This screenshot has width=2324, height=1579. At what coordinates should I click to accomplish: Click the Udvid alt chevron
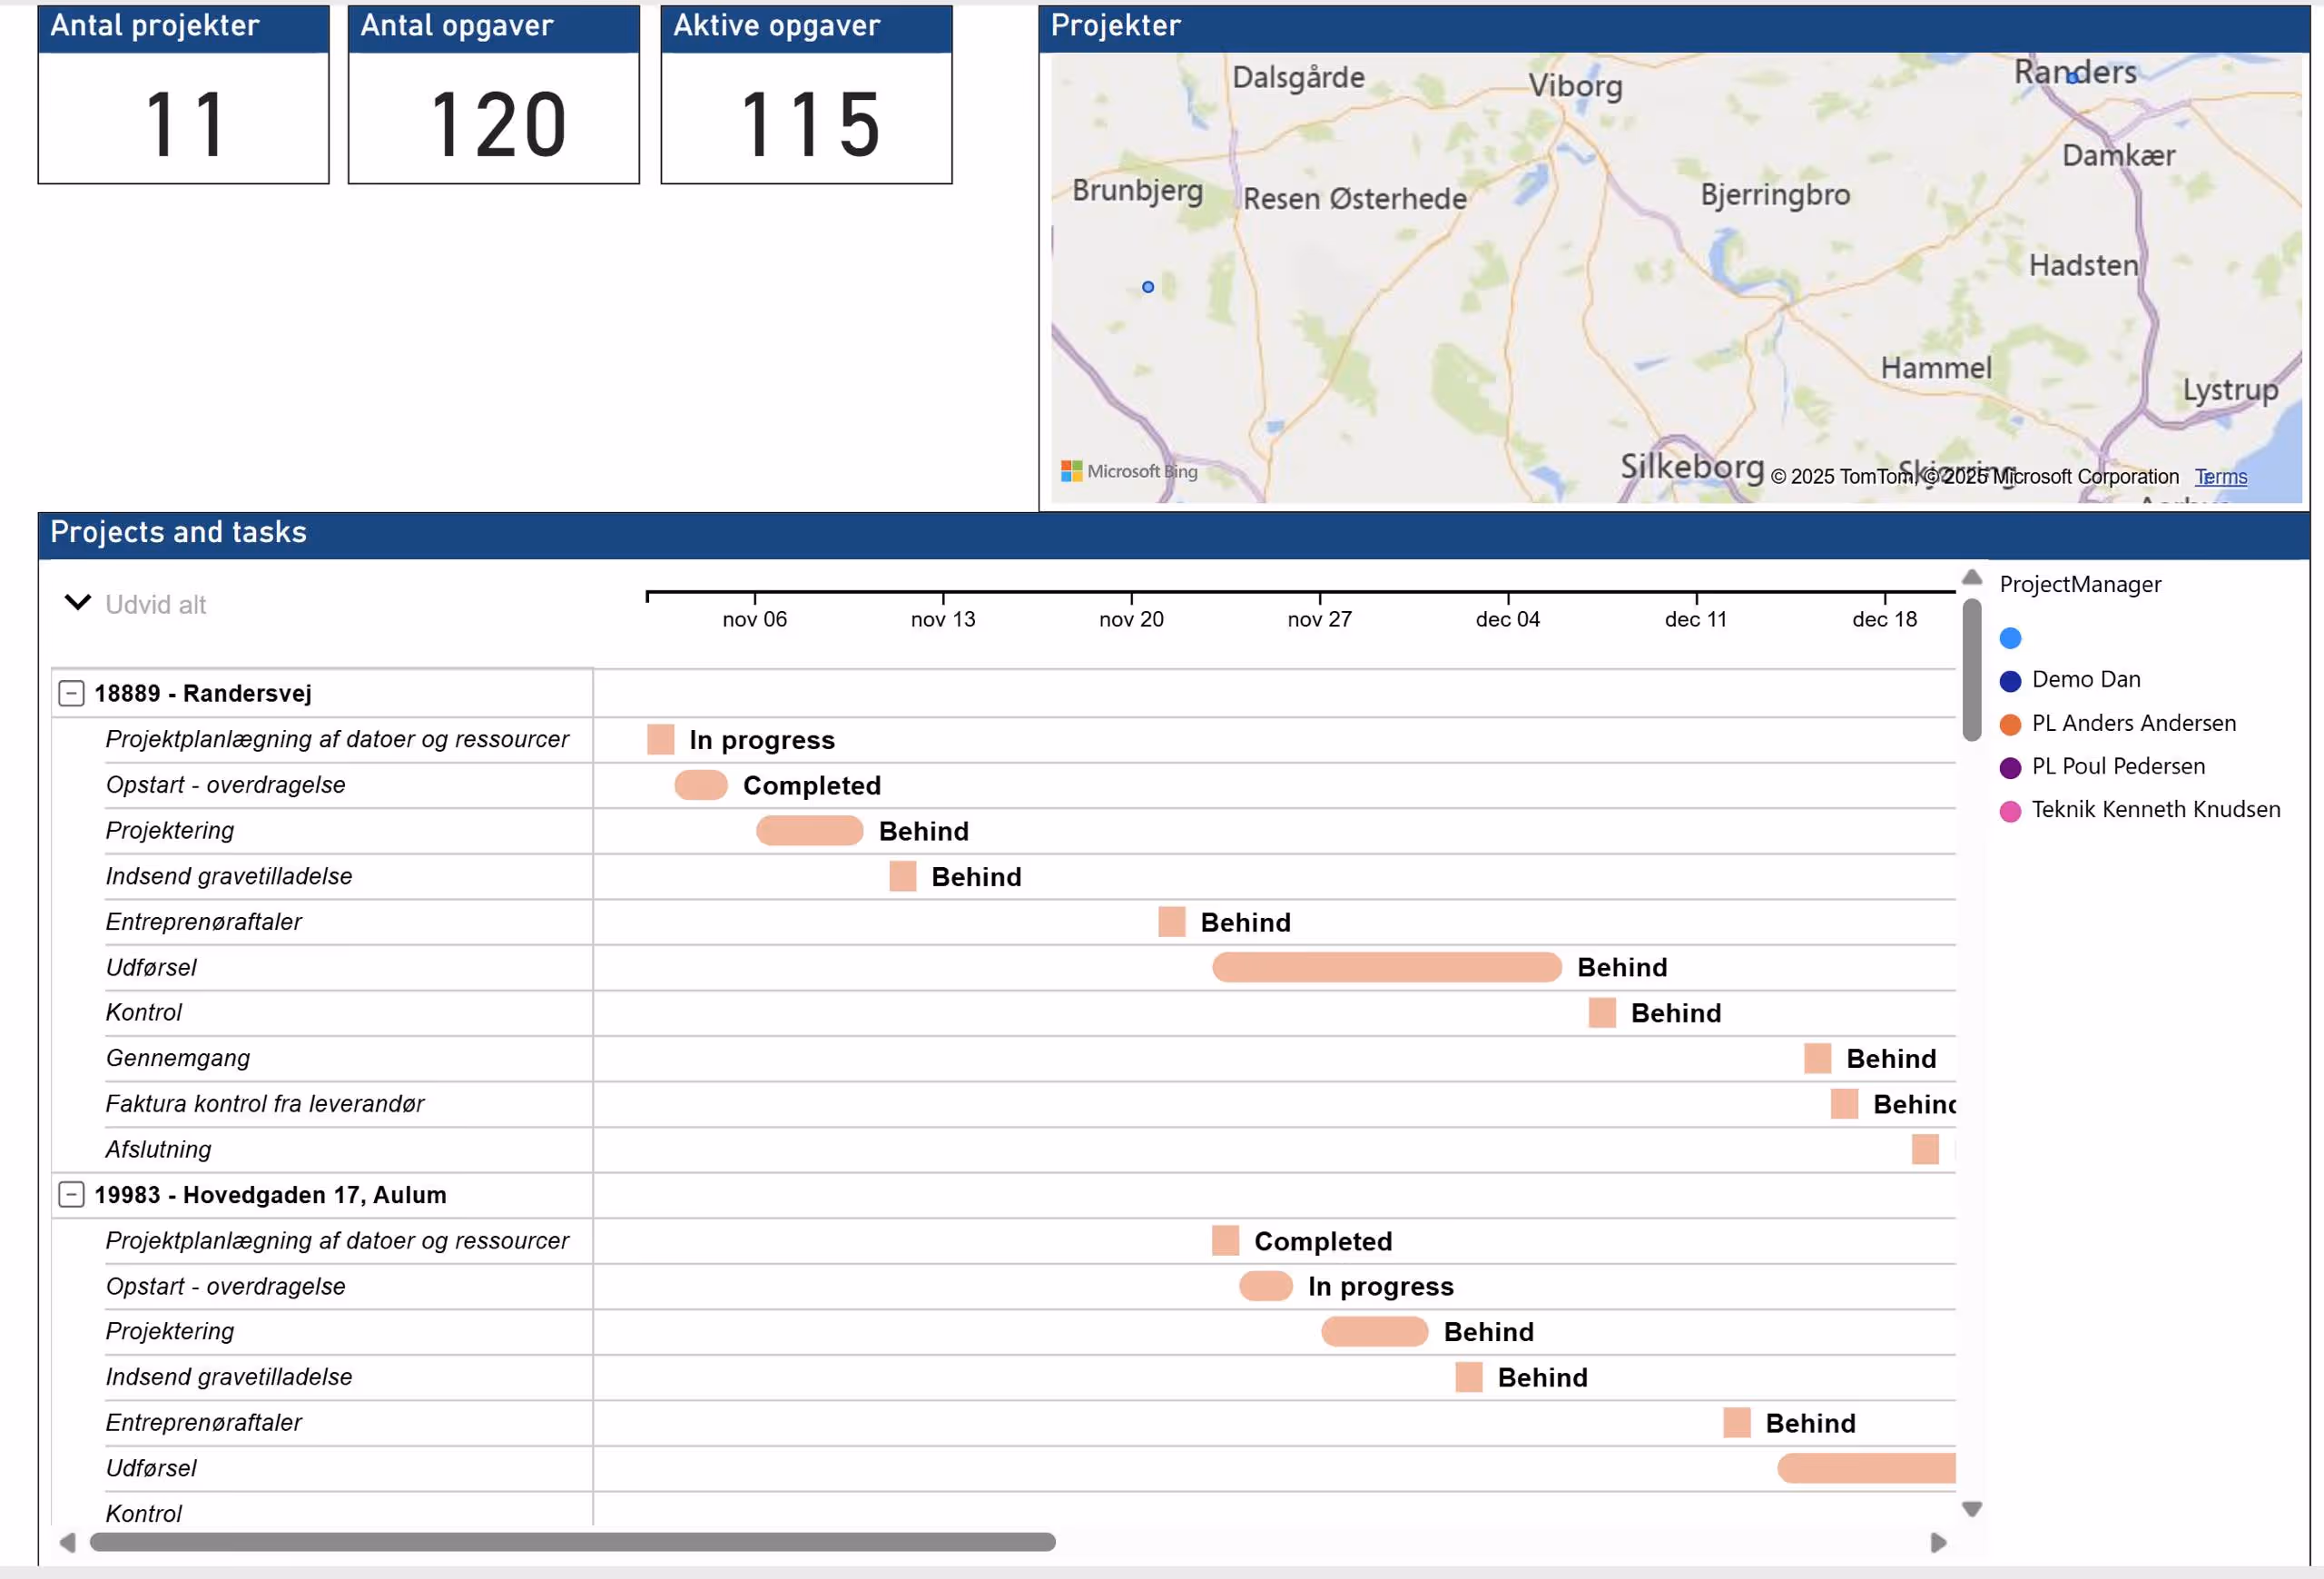tap(77, 603)
